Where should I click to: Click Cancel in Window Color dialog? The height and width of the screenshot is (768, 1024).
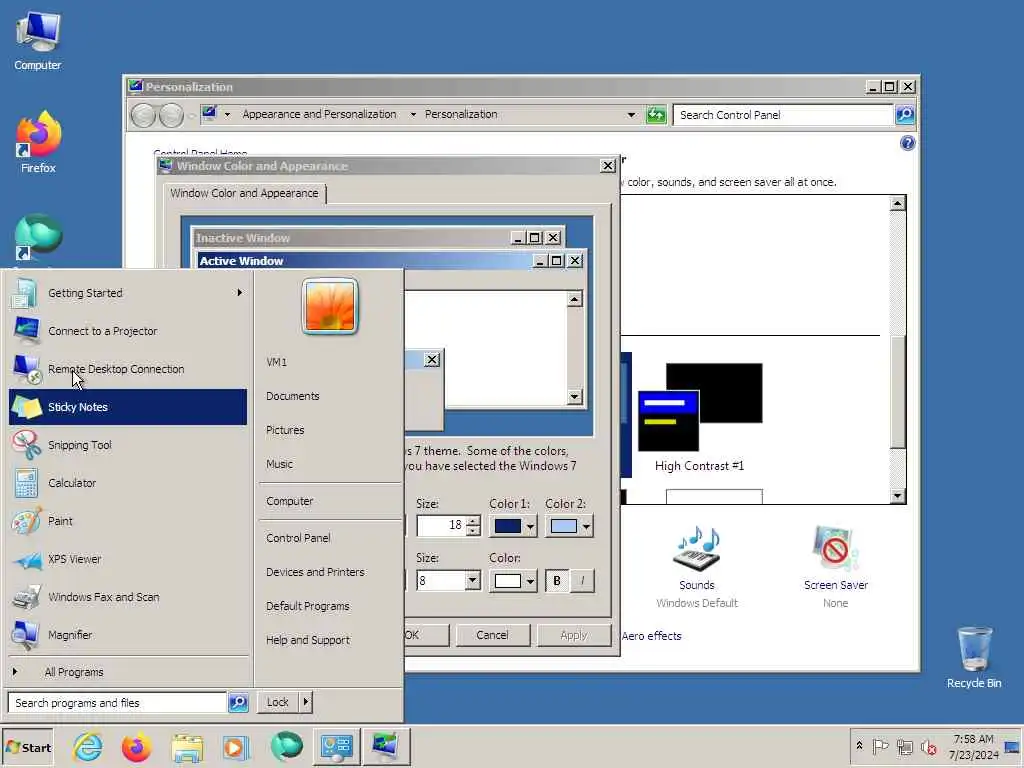click(x=492, y=635)
